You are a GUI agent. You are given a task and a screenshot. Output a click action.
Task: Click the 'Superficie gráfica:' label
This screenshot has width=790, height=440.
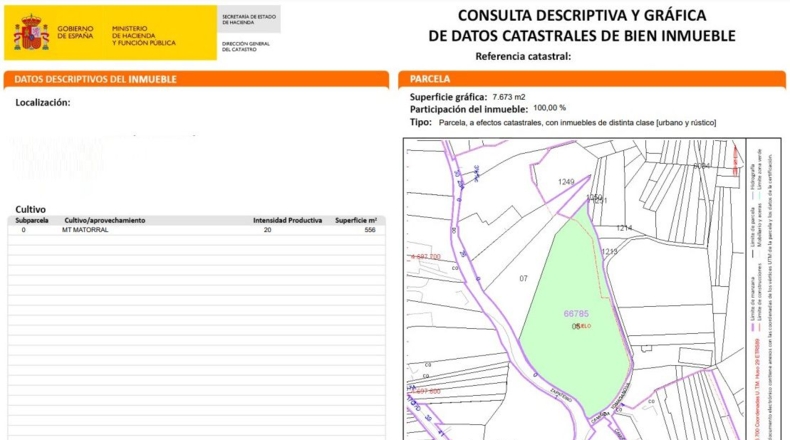pyautogui.click(x=448, y=97)
